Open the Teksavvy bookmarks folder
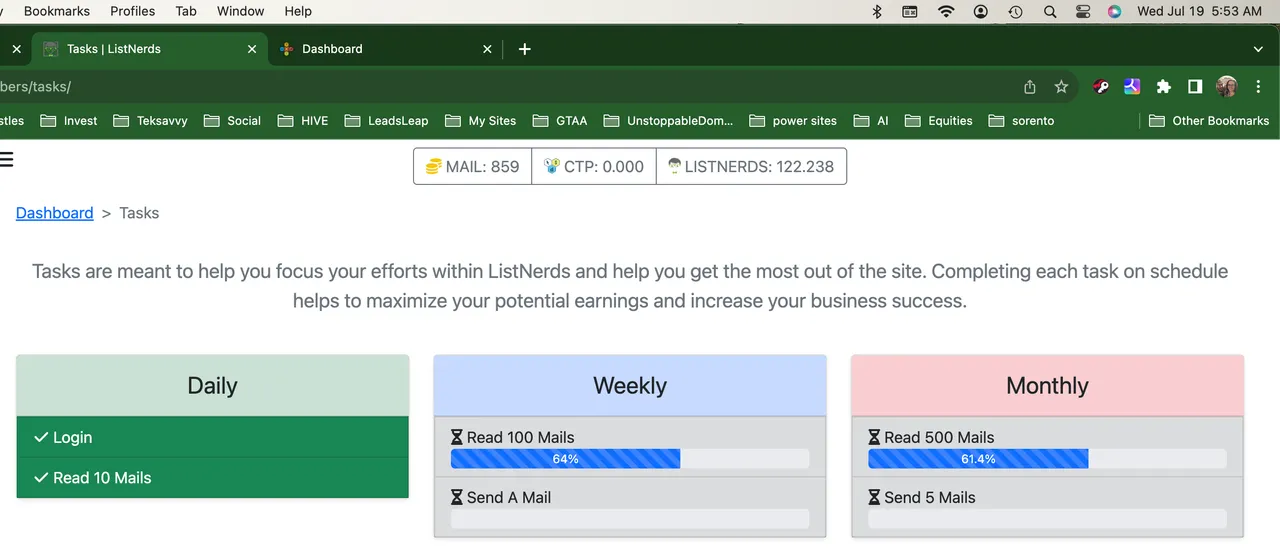The image size is (1280, 552). 150,121
